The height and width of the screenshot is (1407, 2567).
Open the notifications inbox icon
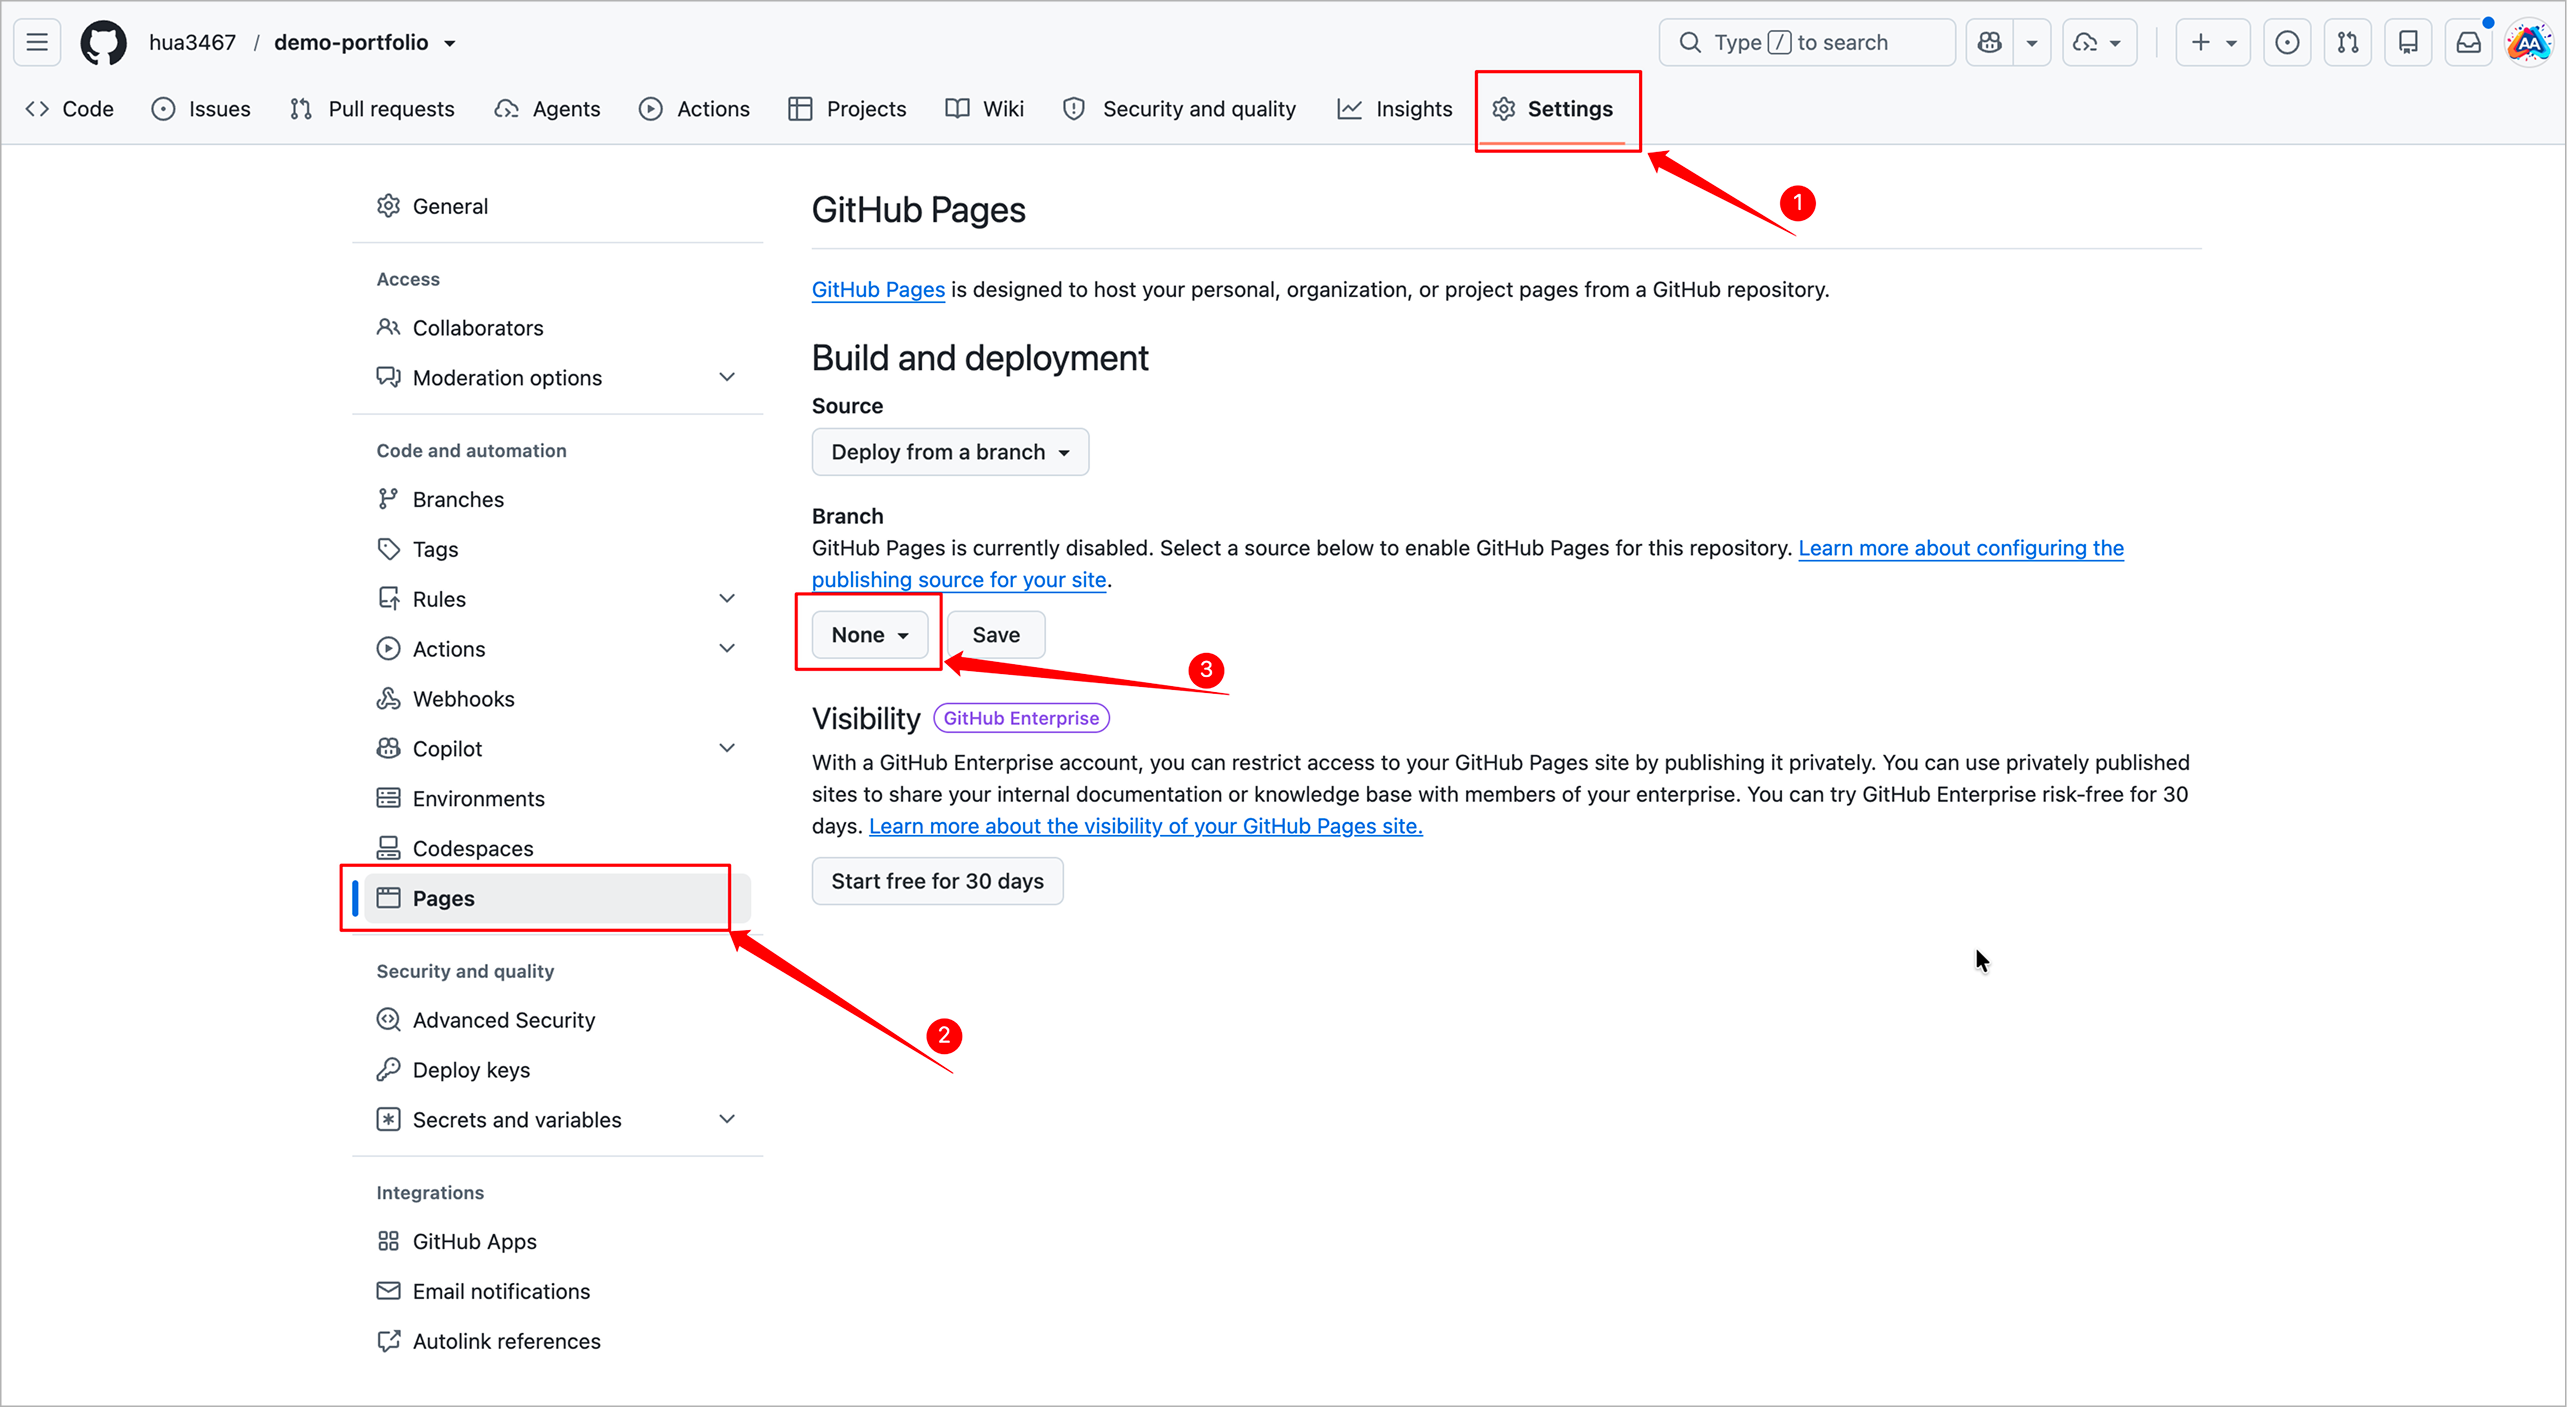coord(2468,42)
